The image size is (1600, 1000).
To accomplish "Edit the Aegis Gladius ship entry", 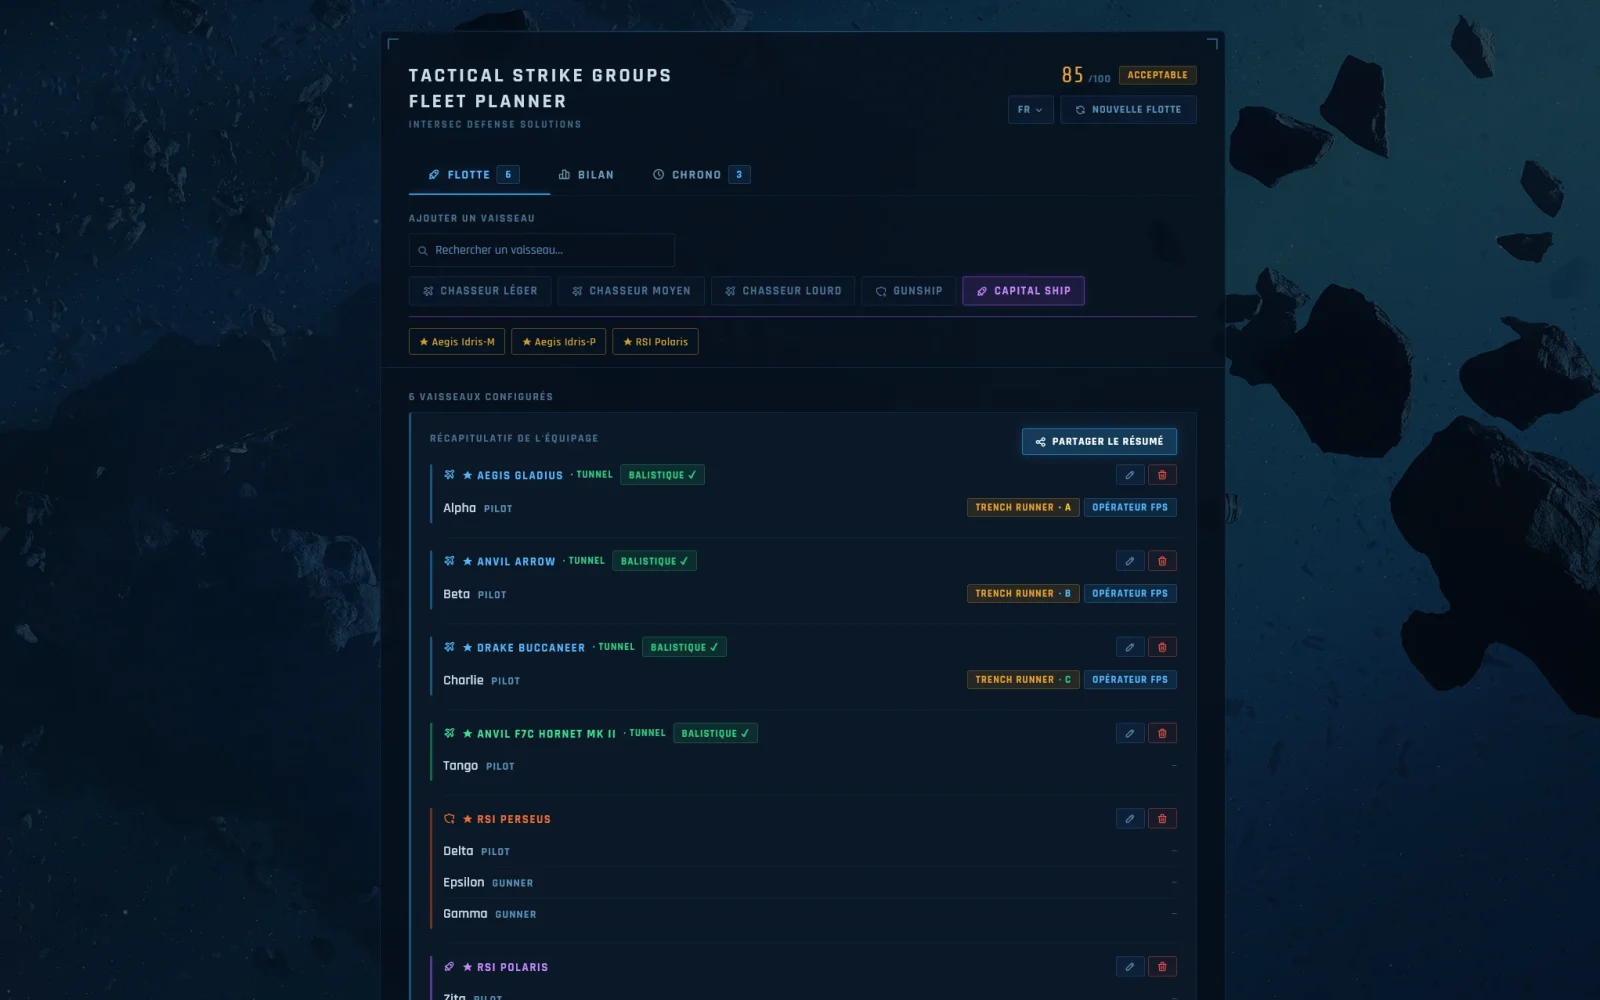I will click(1130, 475).
